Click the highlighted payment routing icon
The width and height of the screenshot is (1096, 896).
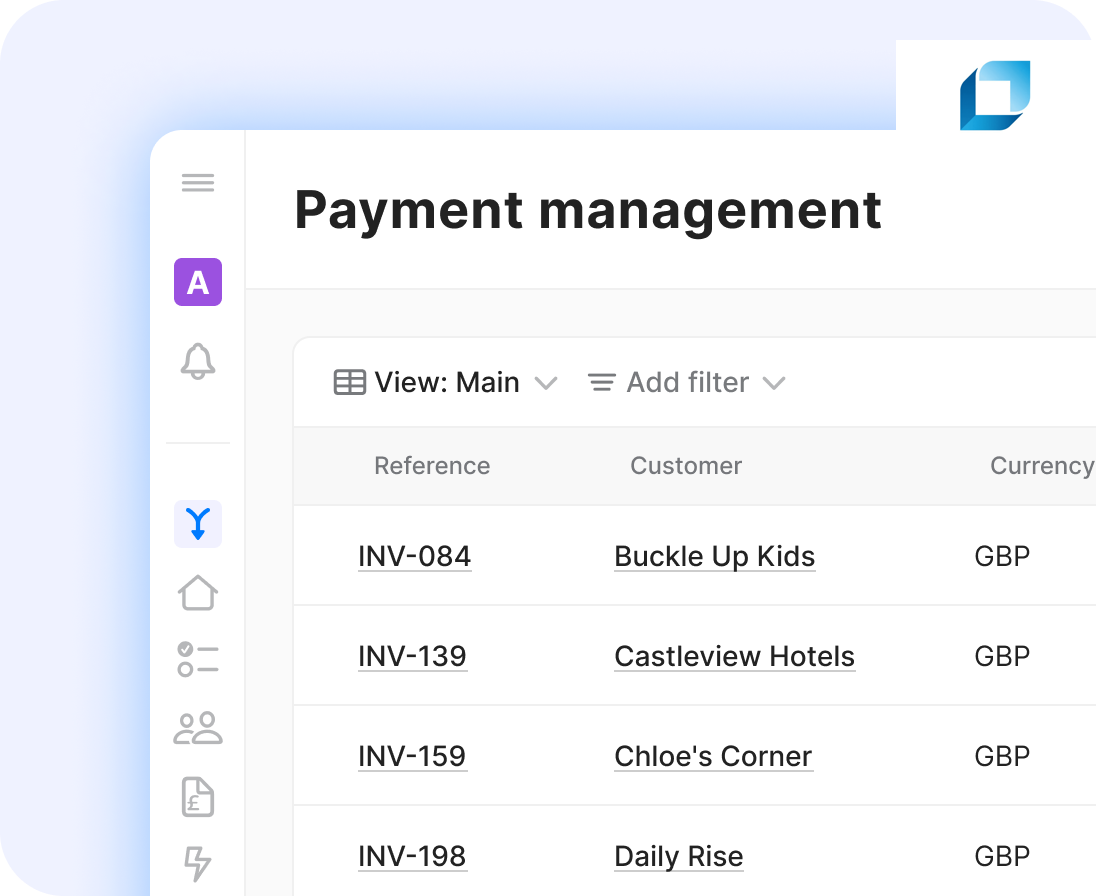point(197,524)
